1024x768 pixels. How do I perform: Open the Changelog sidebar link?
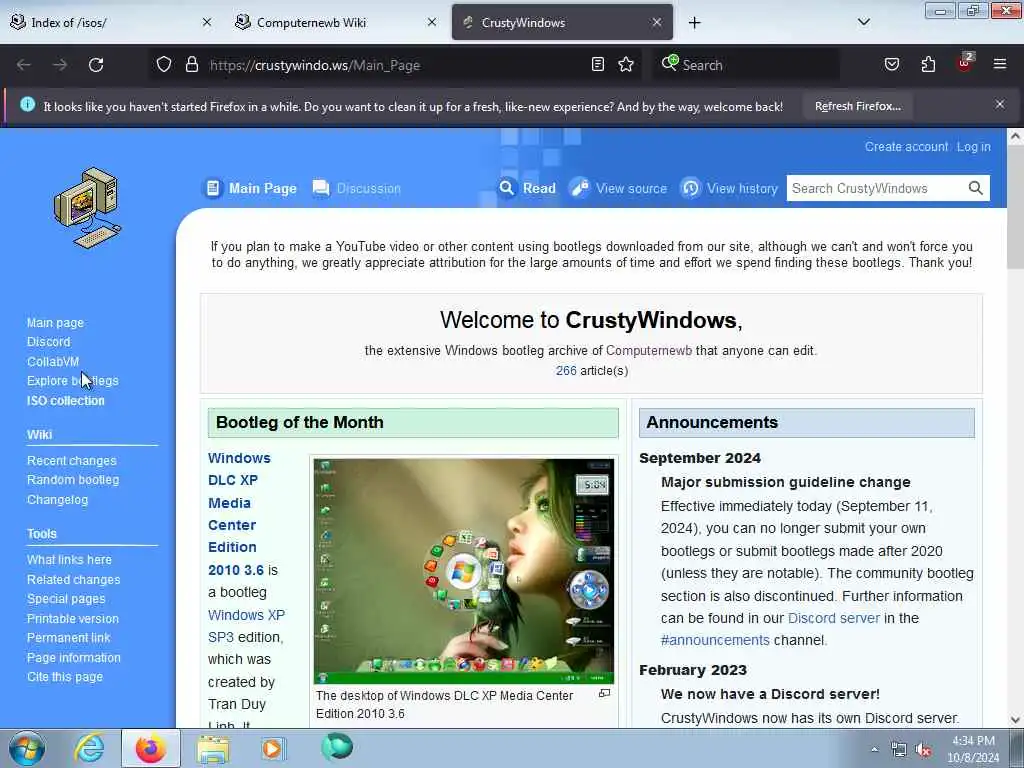pyautogui.click(x=57, y=500)
